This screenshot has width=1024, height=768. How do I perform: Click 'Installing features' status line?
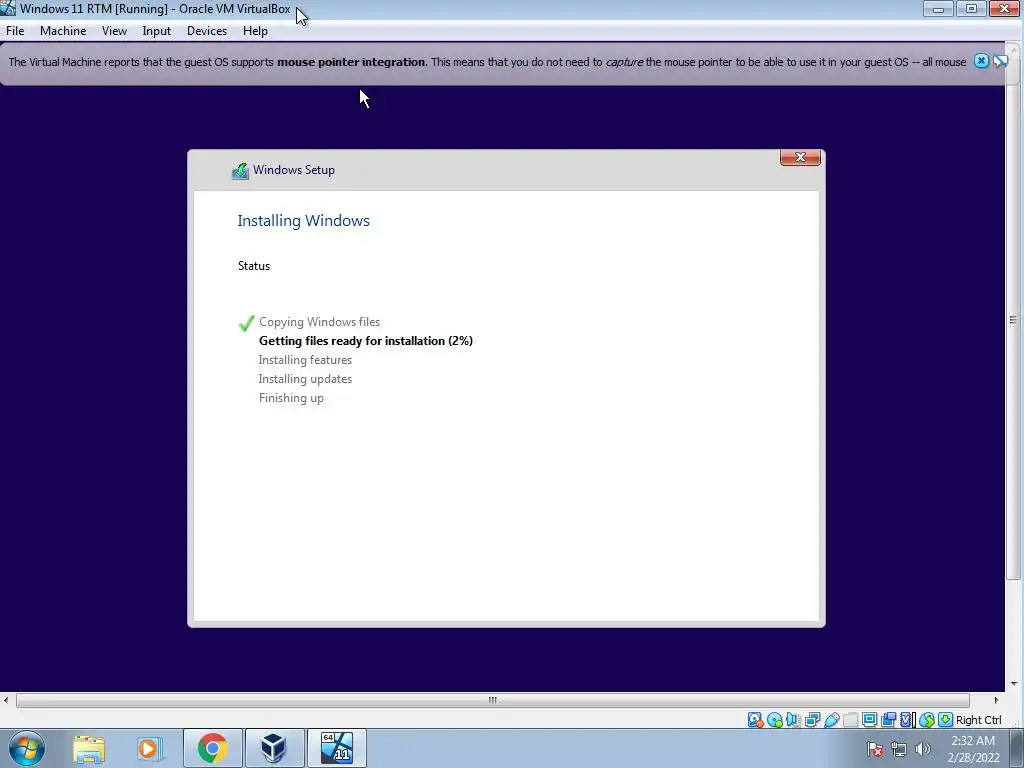click(x=305, y=360)
